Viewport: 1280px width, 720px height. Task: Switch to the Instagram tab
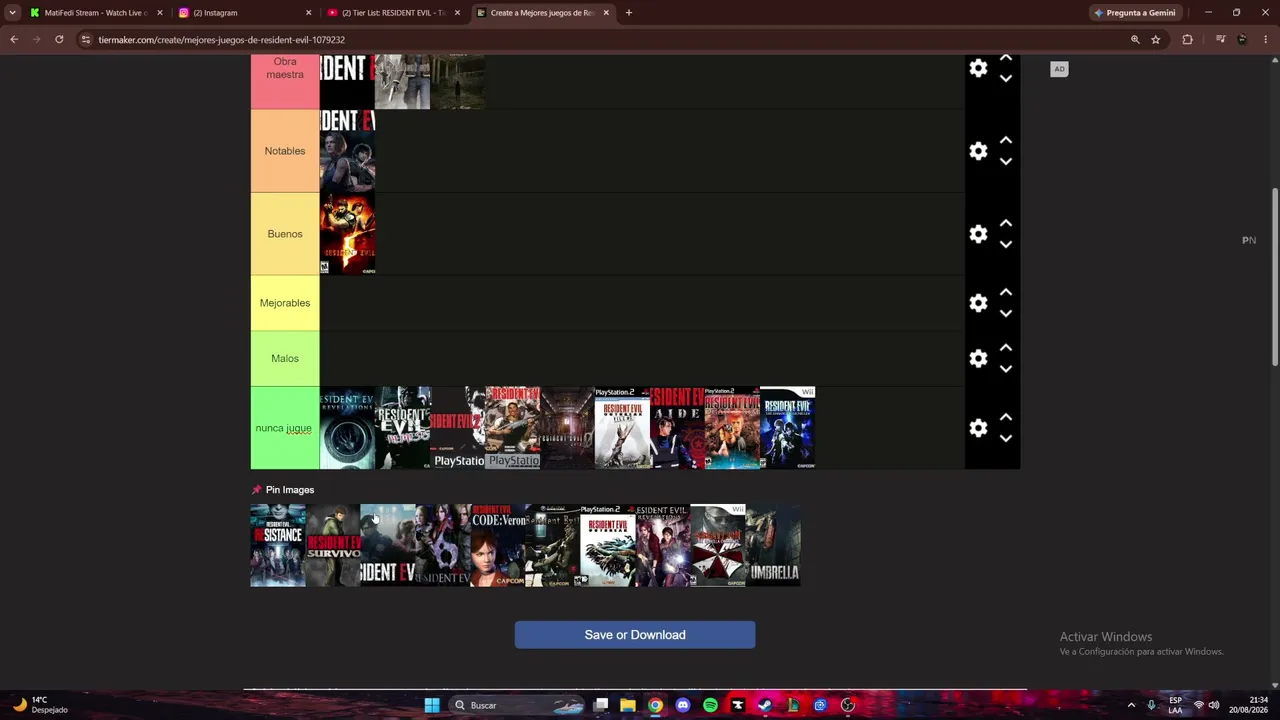point(243,13)
